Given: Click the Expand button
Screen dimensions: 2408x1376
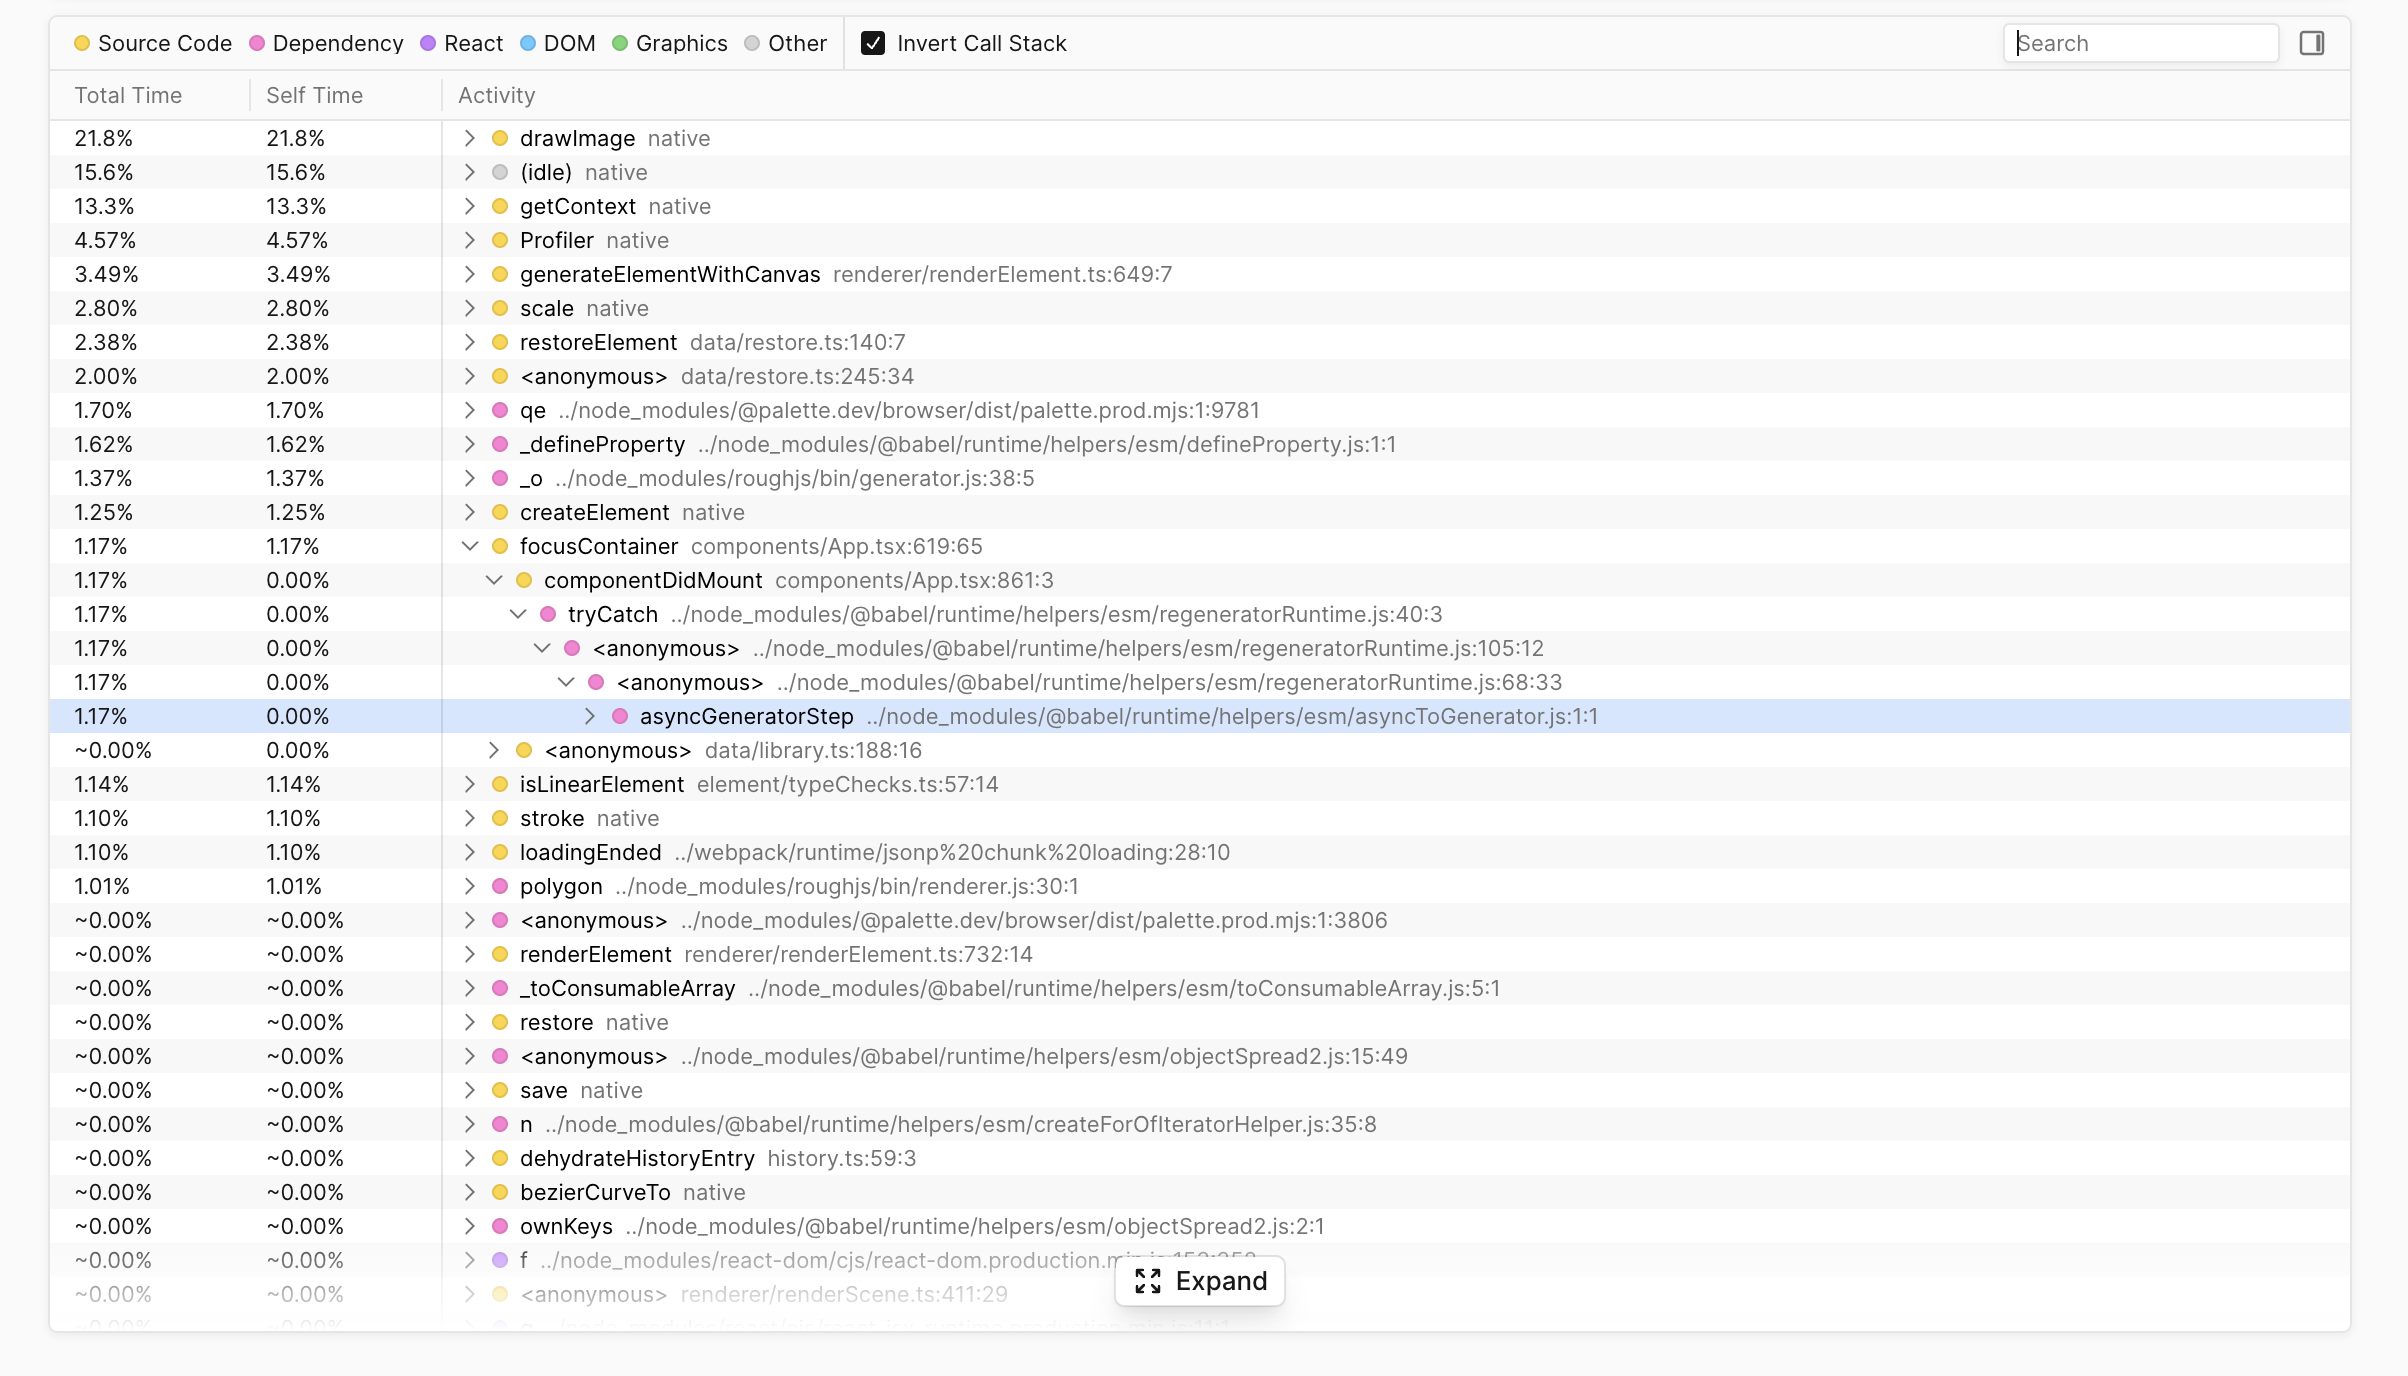Looking at the screenshot, I should point(1200,1281).
